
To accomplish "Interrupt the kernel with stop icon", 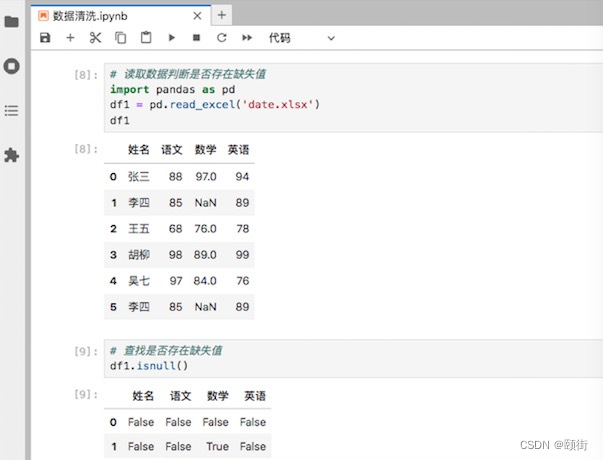I will click(x=197, y=38).
